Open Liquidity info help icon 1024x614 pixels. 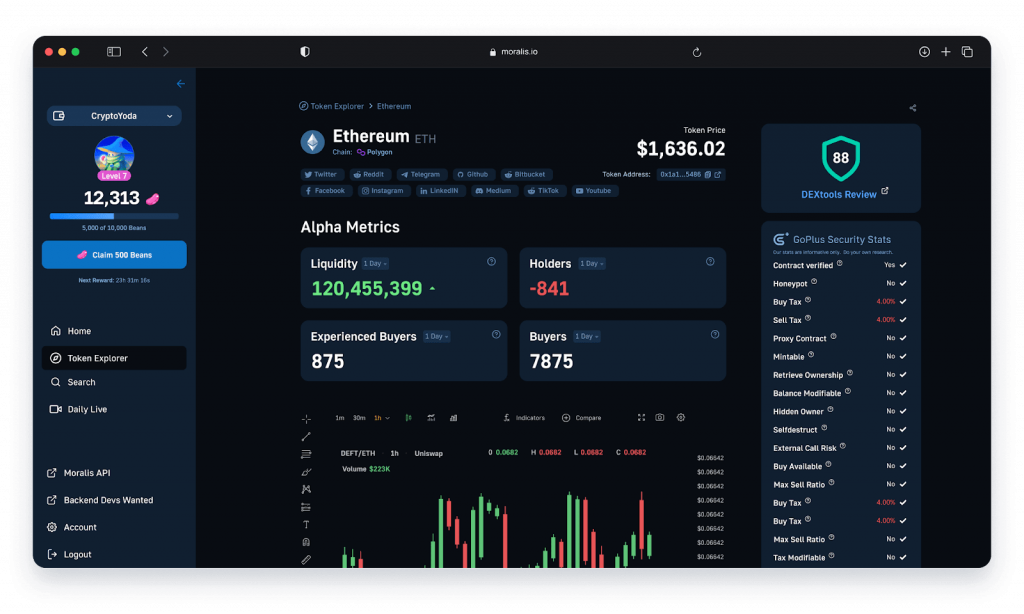pyautogui.click(x=491, y=261)
